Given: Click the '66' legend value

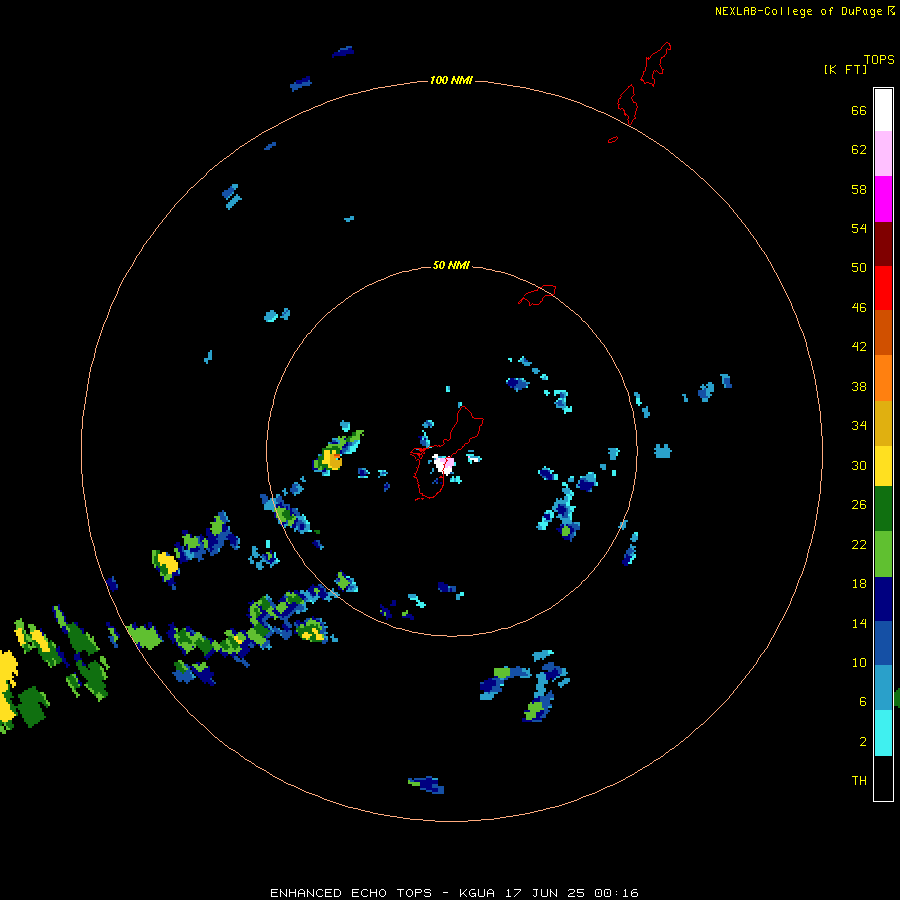Looking at the screenshot, I should [859, 110].
